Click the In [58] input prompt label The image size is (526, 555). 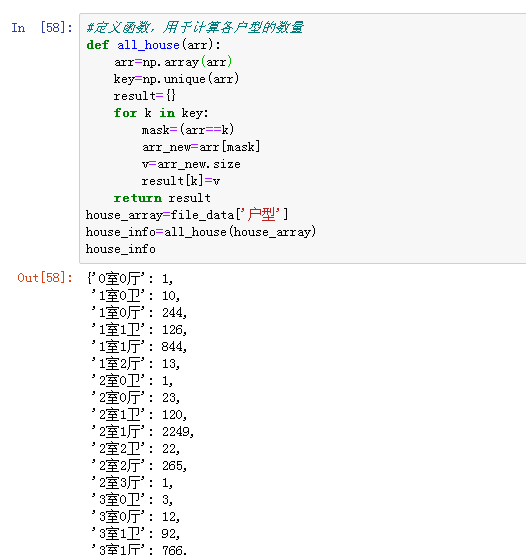click(x=42, y=27)
